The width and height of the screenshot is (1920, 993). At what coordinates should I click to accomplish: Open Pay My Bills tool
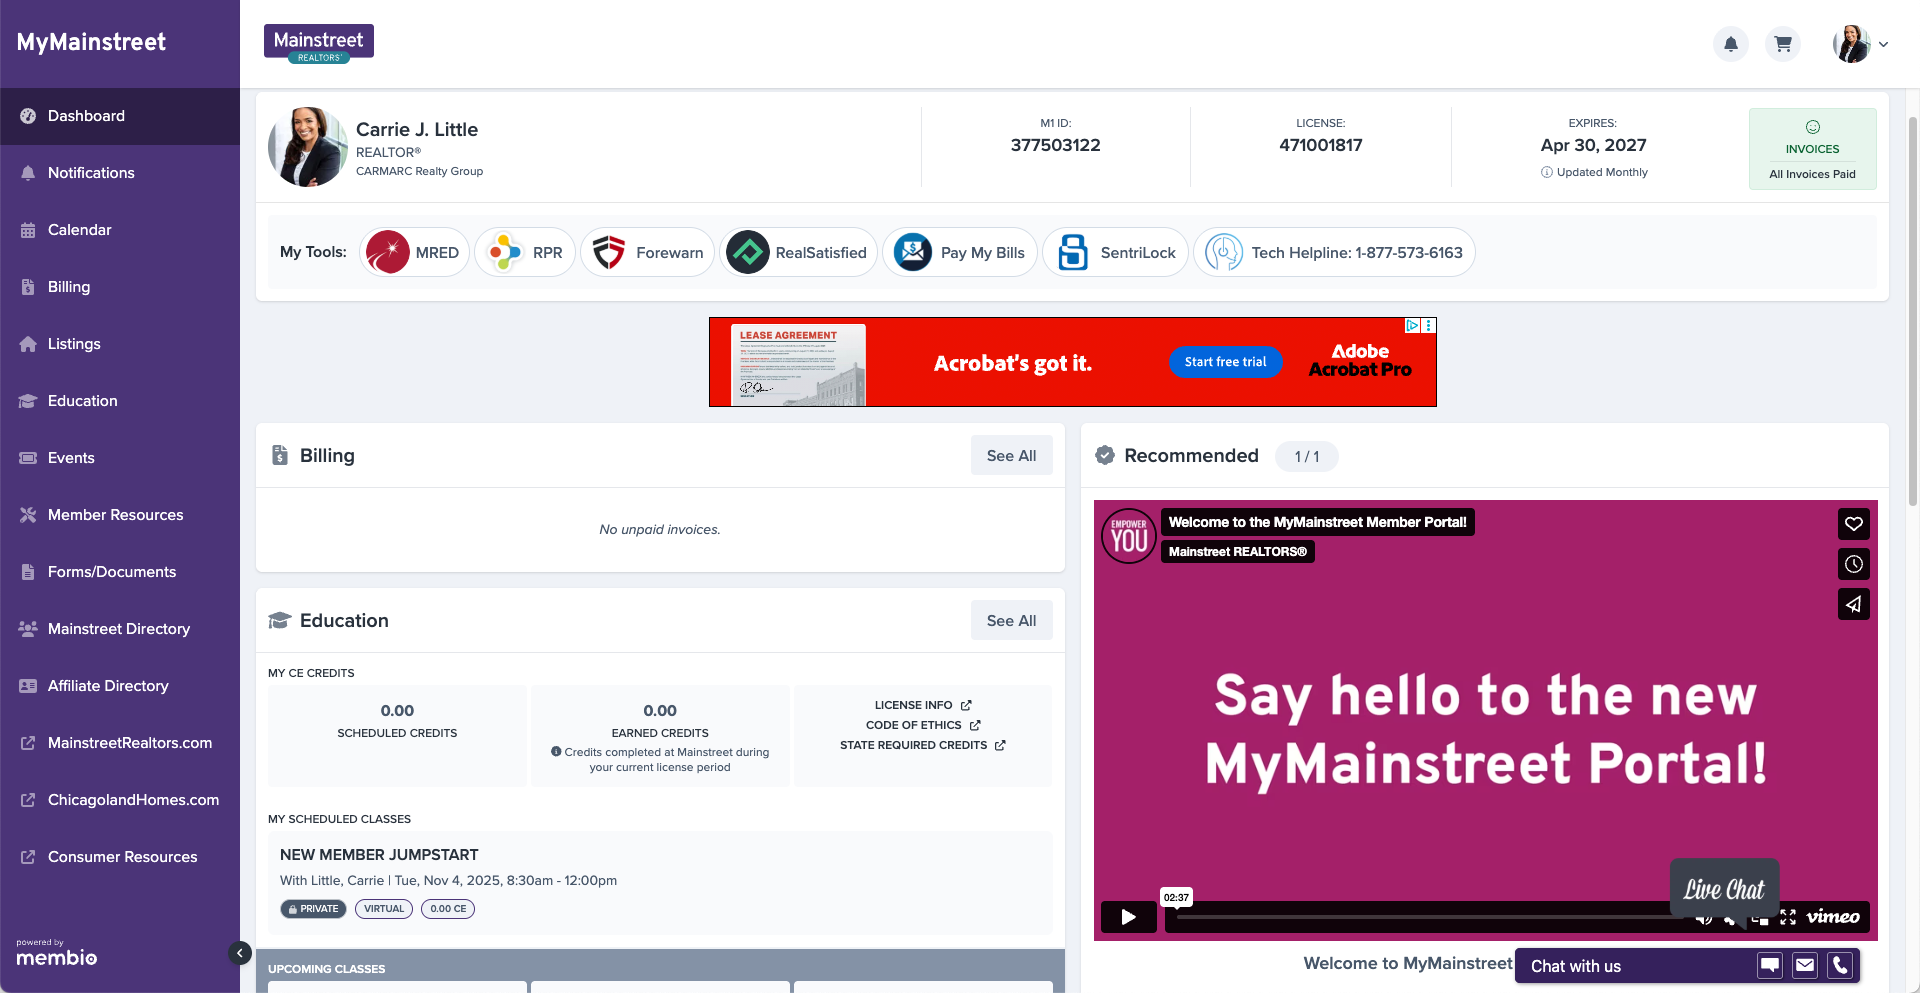960,252
